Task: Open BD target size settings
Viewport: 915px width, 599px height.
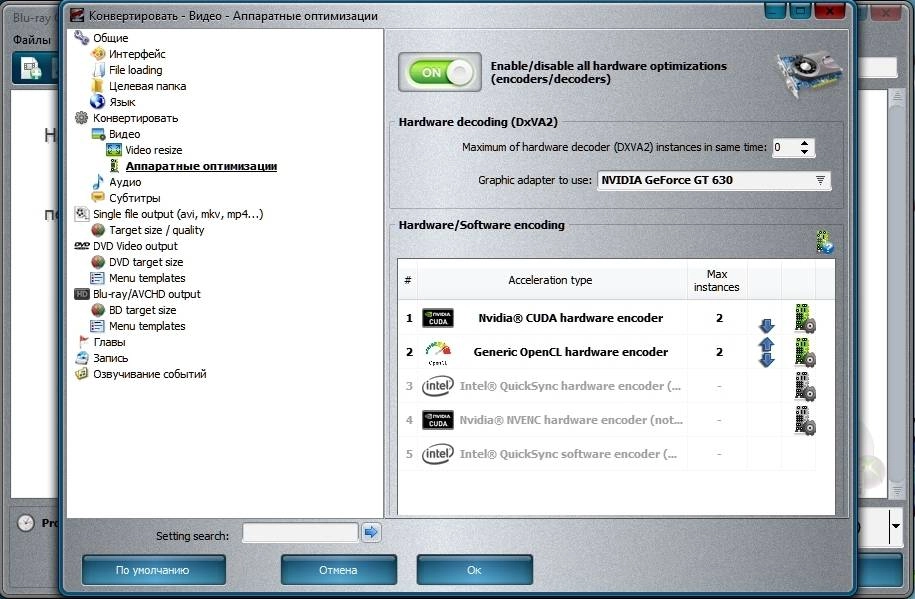Action: [x=142, y=310]
